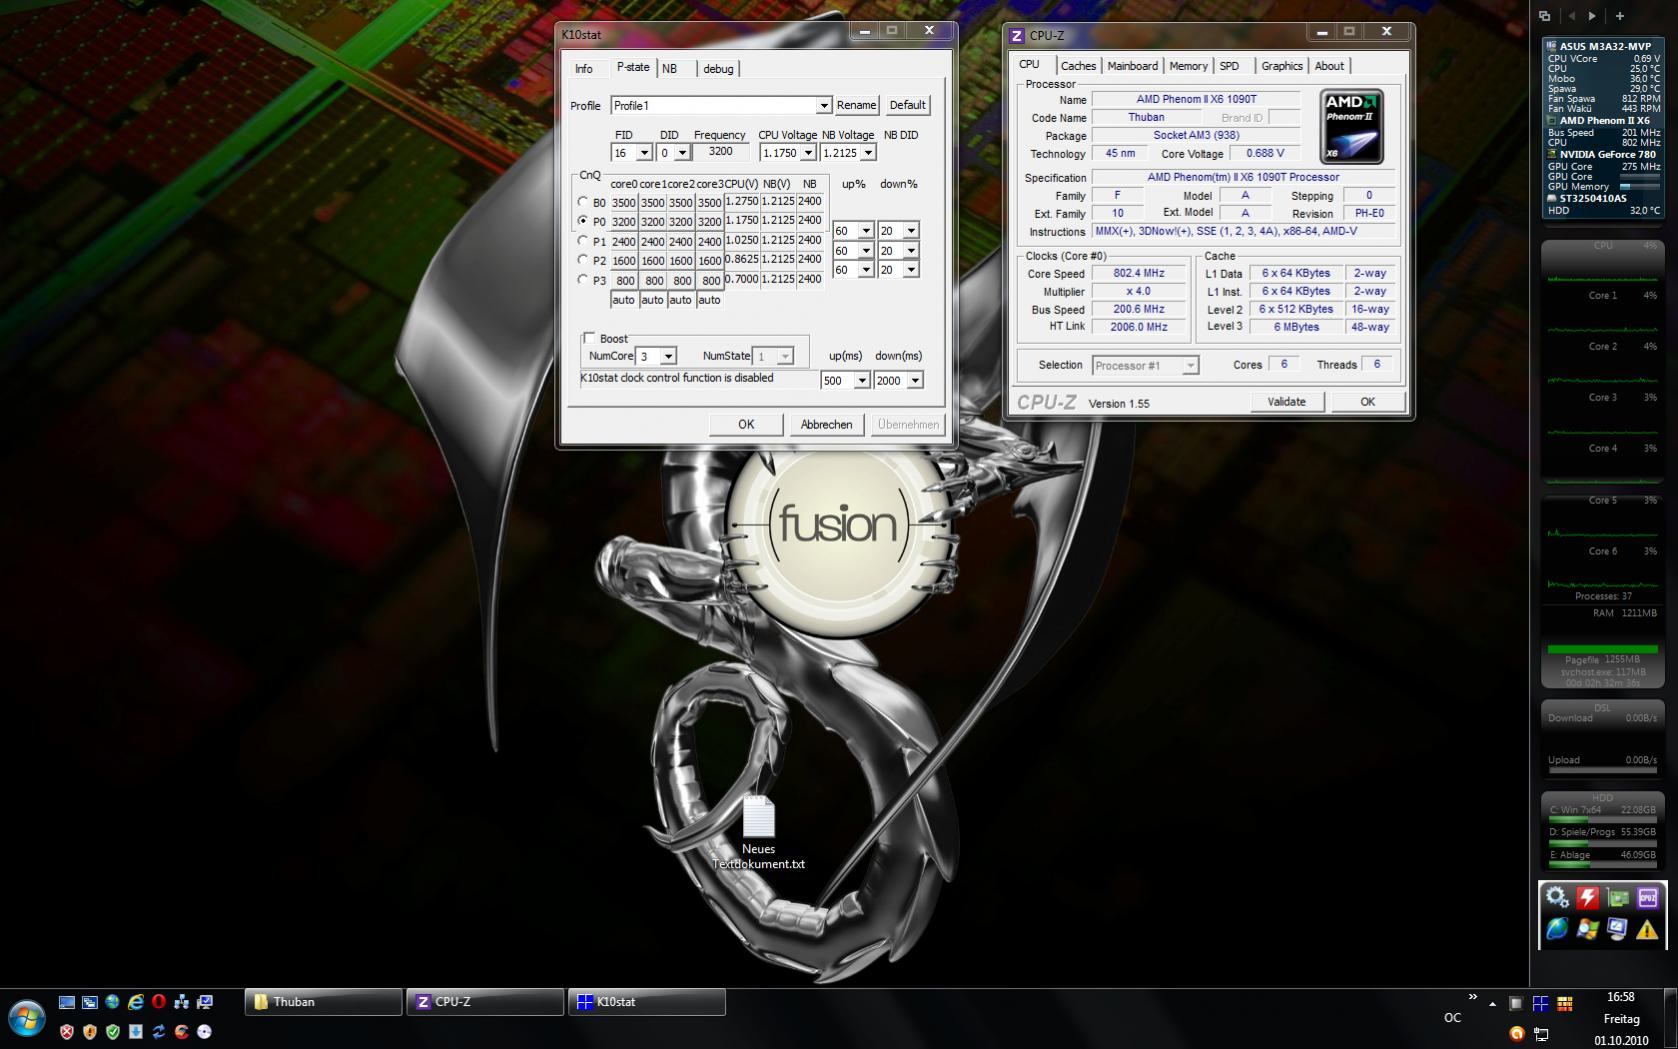Open the network computers quick launch icon
Screen dimensions: 1678x1049
181,1002
